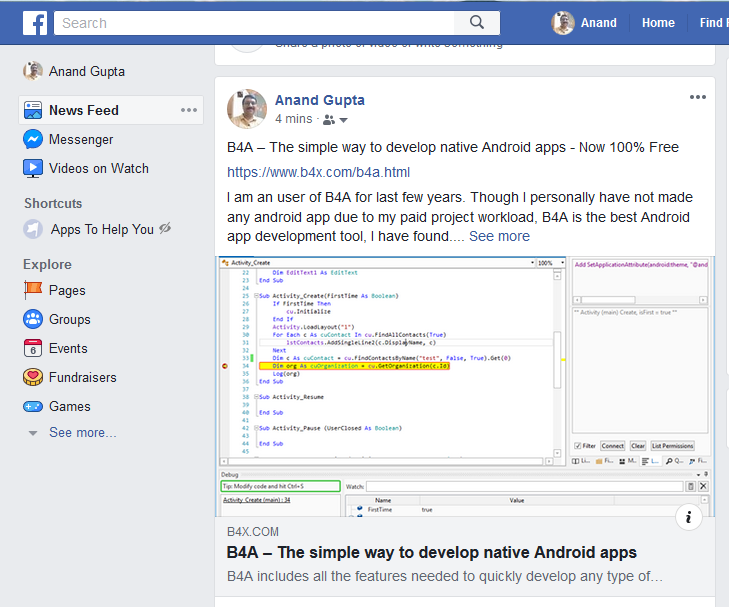Open Fundraisers in Explore

coord(83,377)
